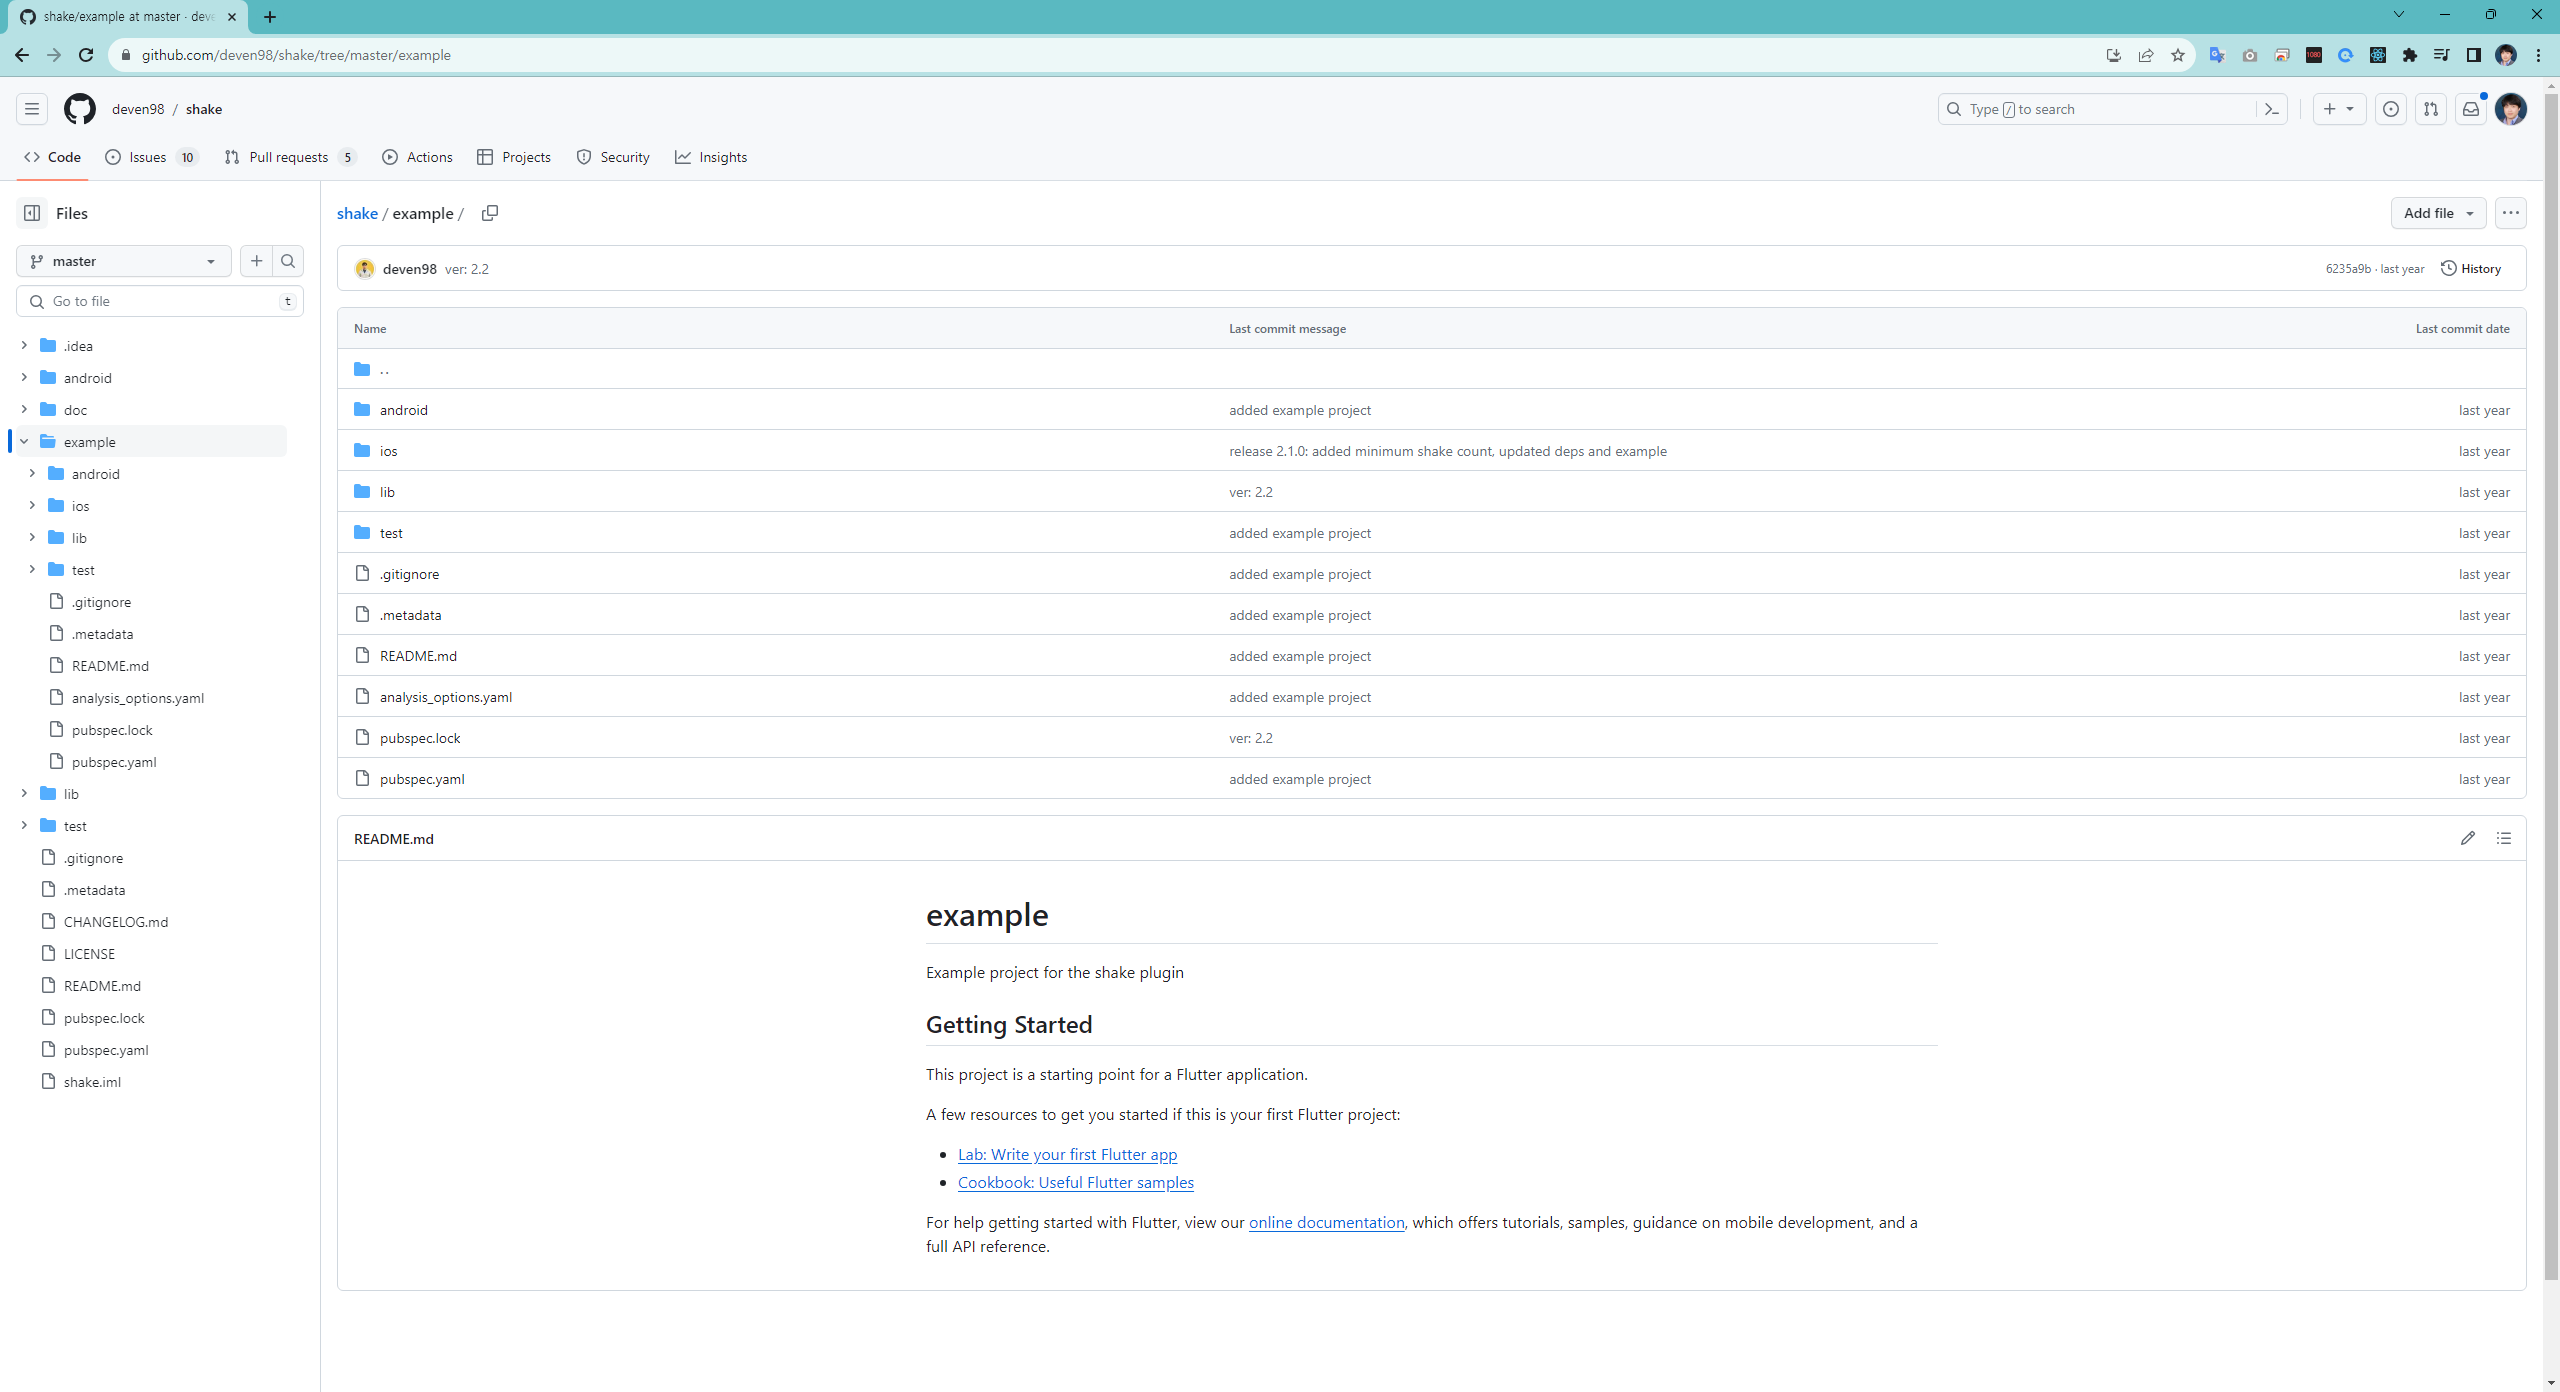
Task: Expand the doc folder in the tree
Action: point(24,409)
